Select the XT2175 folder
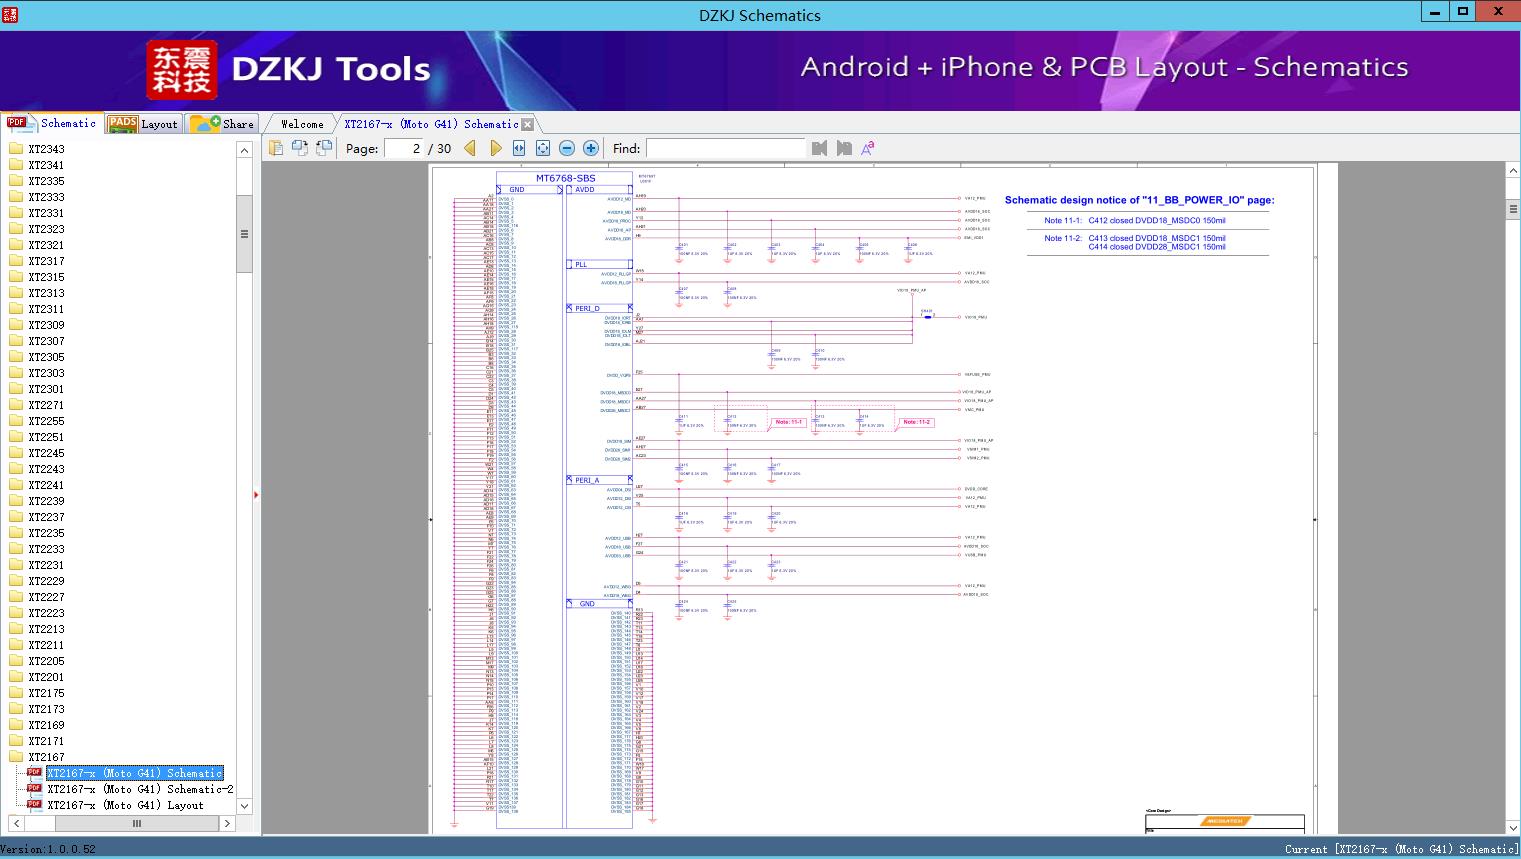Viewport: 1521px width, 859px height. (x=46, y=693)
